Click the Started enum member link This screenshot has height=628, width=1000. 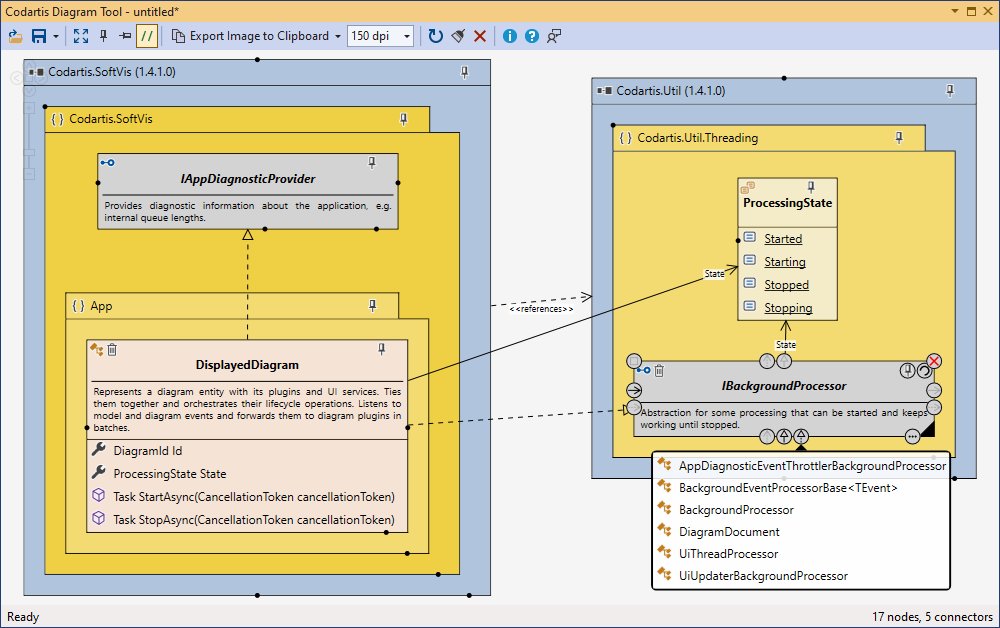pyautogui.click(x=783, y=239)
